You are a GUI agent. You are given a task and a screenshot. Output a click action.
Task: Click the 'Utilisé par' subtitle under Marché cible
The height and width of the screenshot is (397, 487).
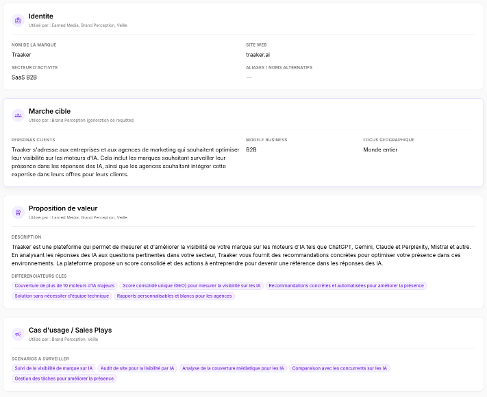point(81,120)
